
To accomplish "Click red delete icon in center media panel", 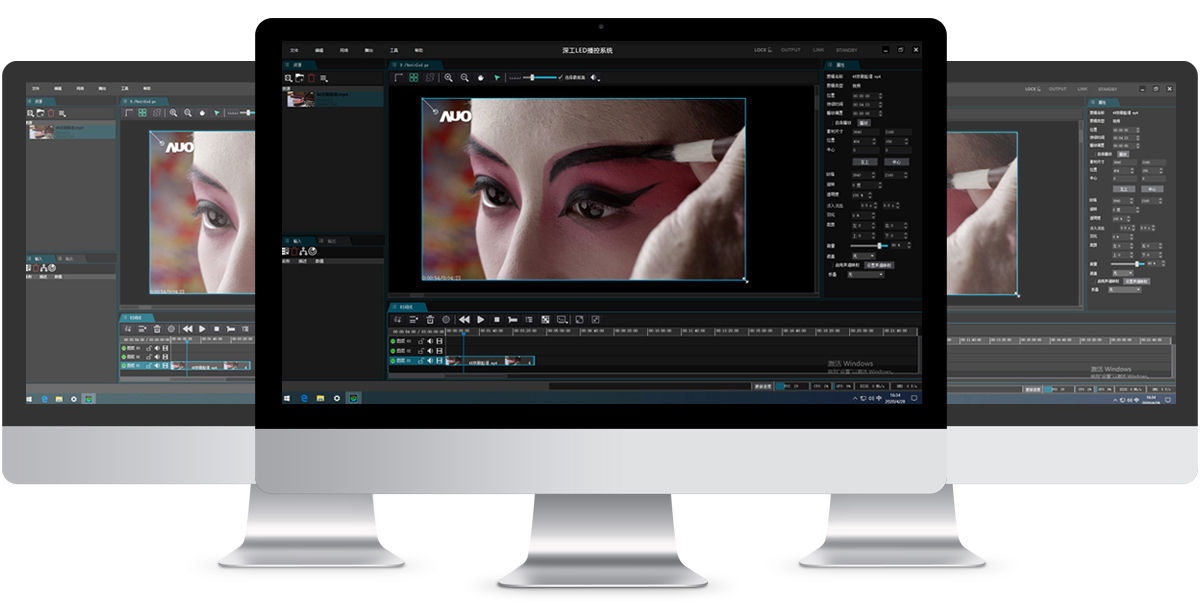I will click(x=311, y=78).
